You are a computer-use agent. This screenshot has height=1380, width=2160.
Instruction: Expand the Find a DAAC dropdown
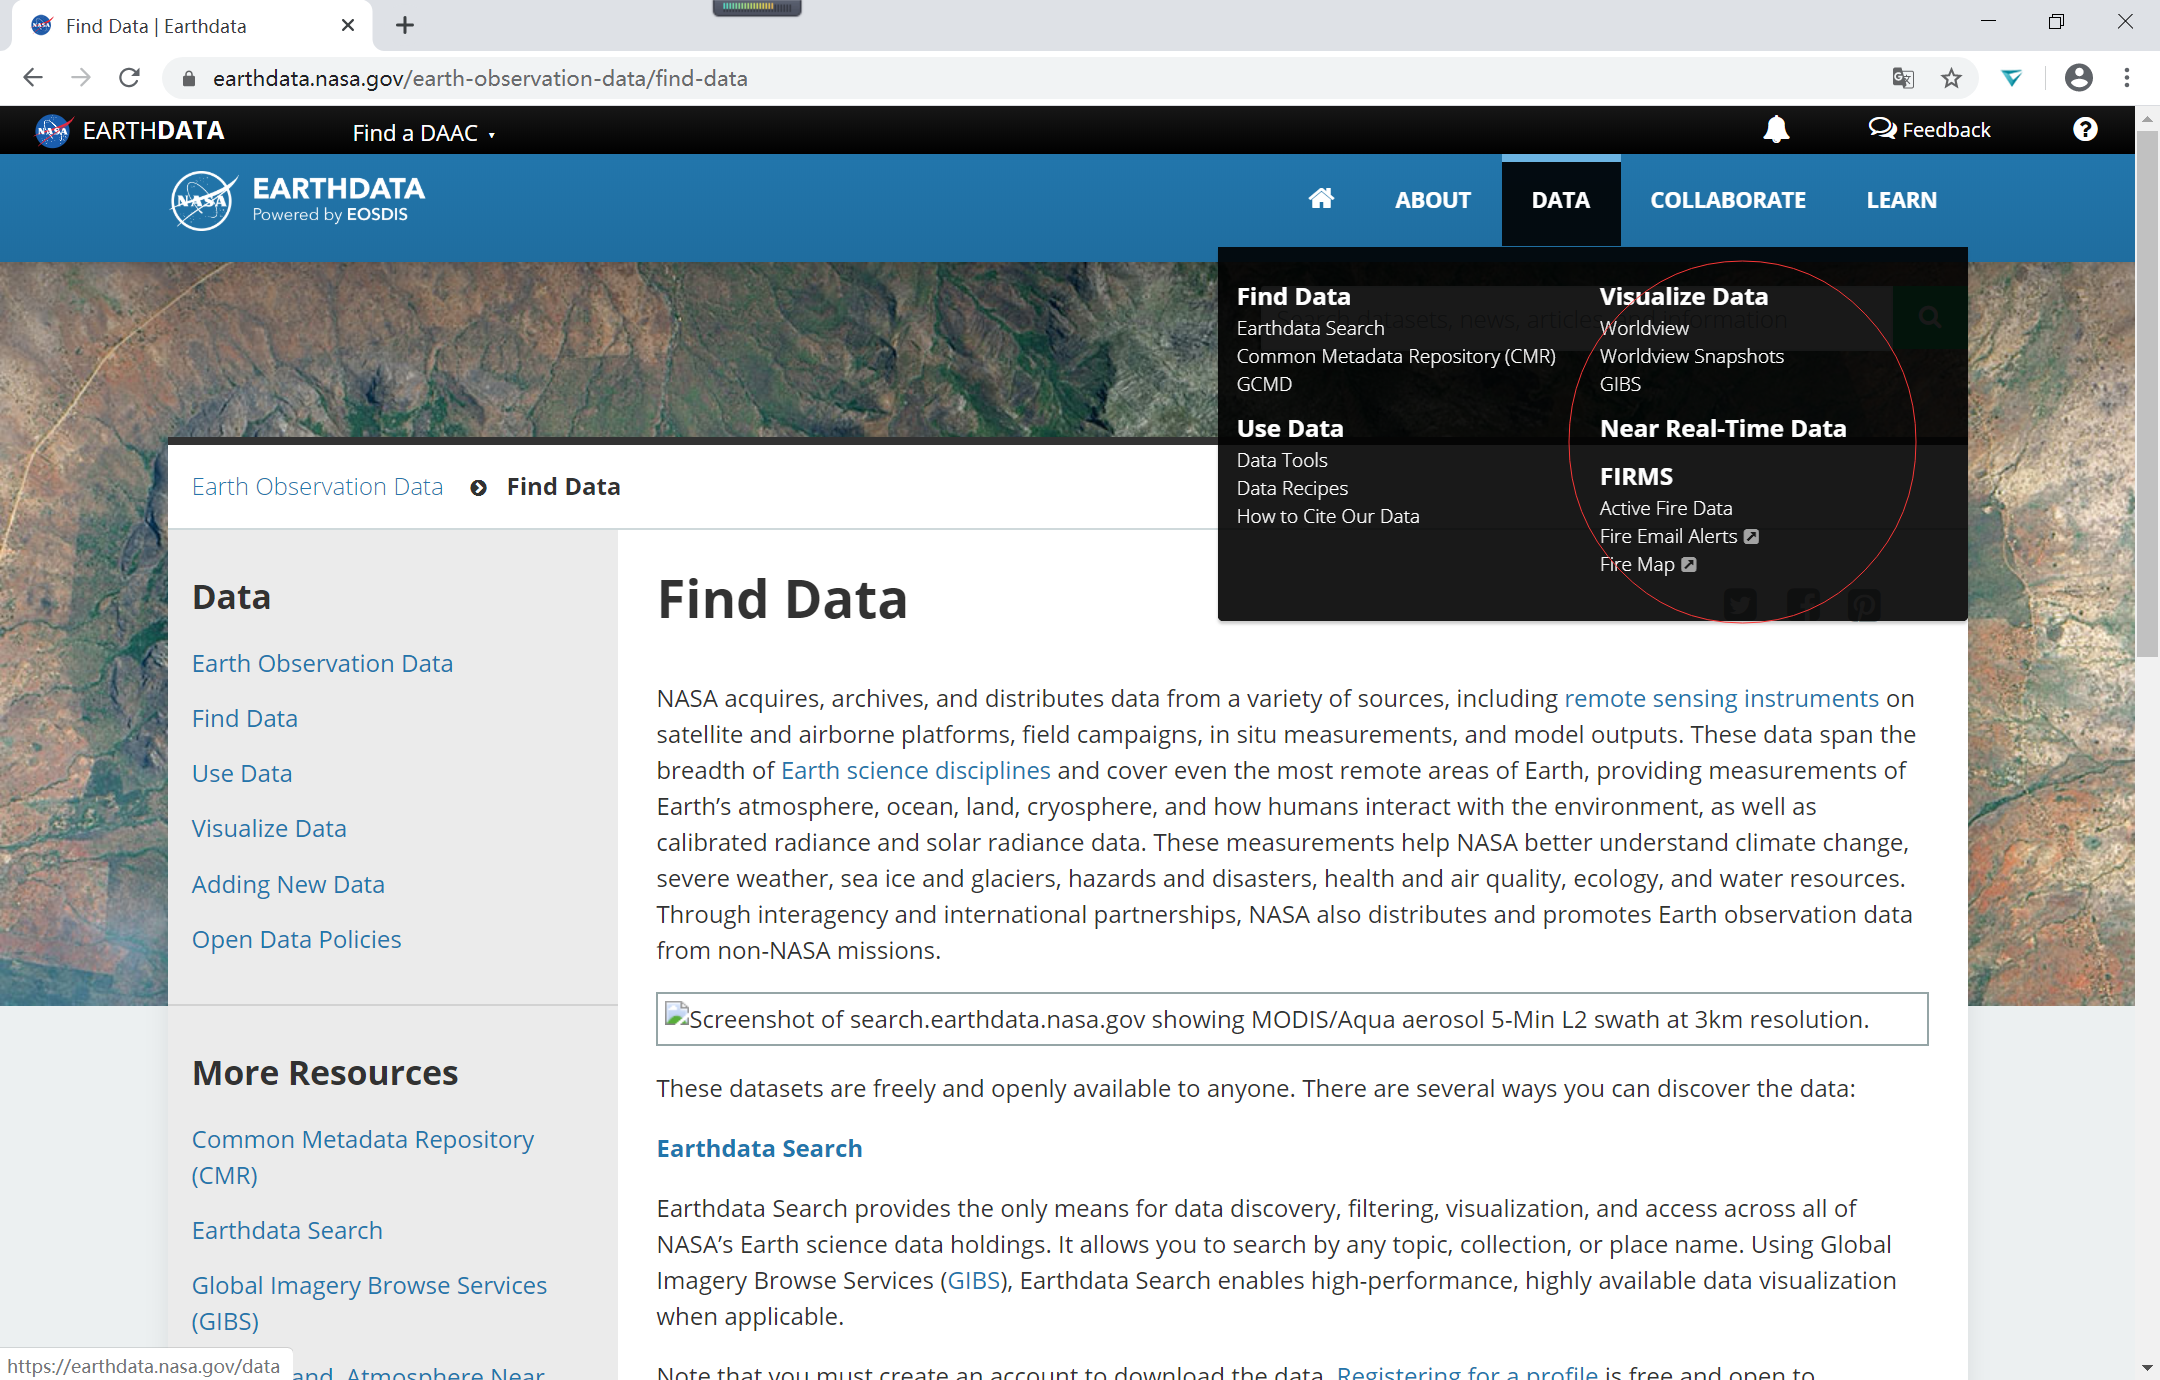[x=423, y=132]
